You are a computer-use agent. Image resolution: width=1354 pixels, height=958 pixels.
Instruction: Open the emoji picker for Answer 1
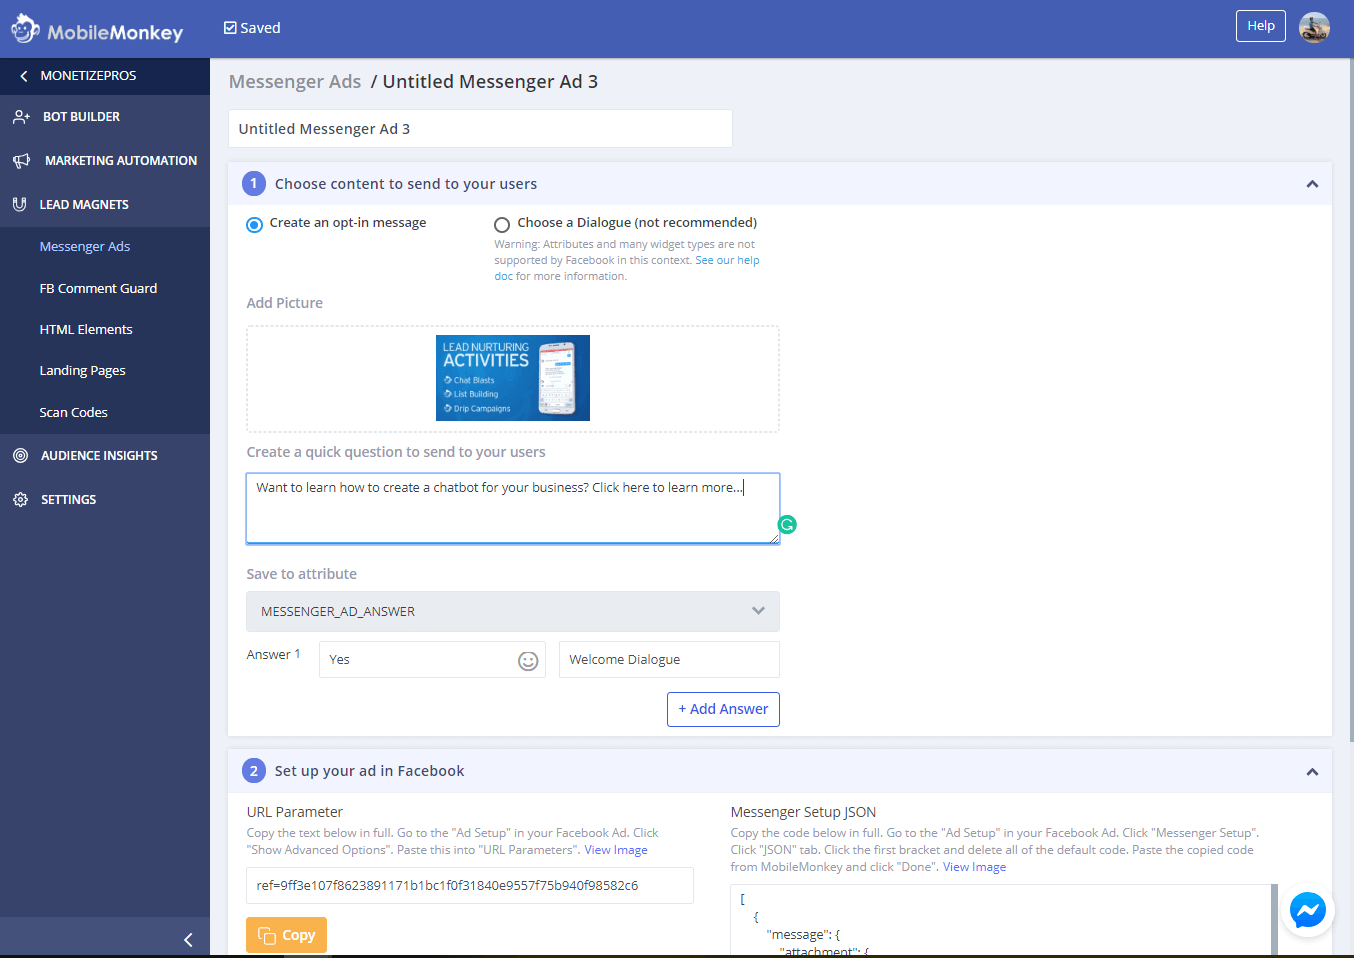tap(528, 661)
